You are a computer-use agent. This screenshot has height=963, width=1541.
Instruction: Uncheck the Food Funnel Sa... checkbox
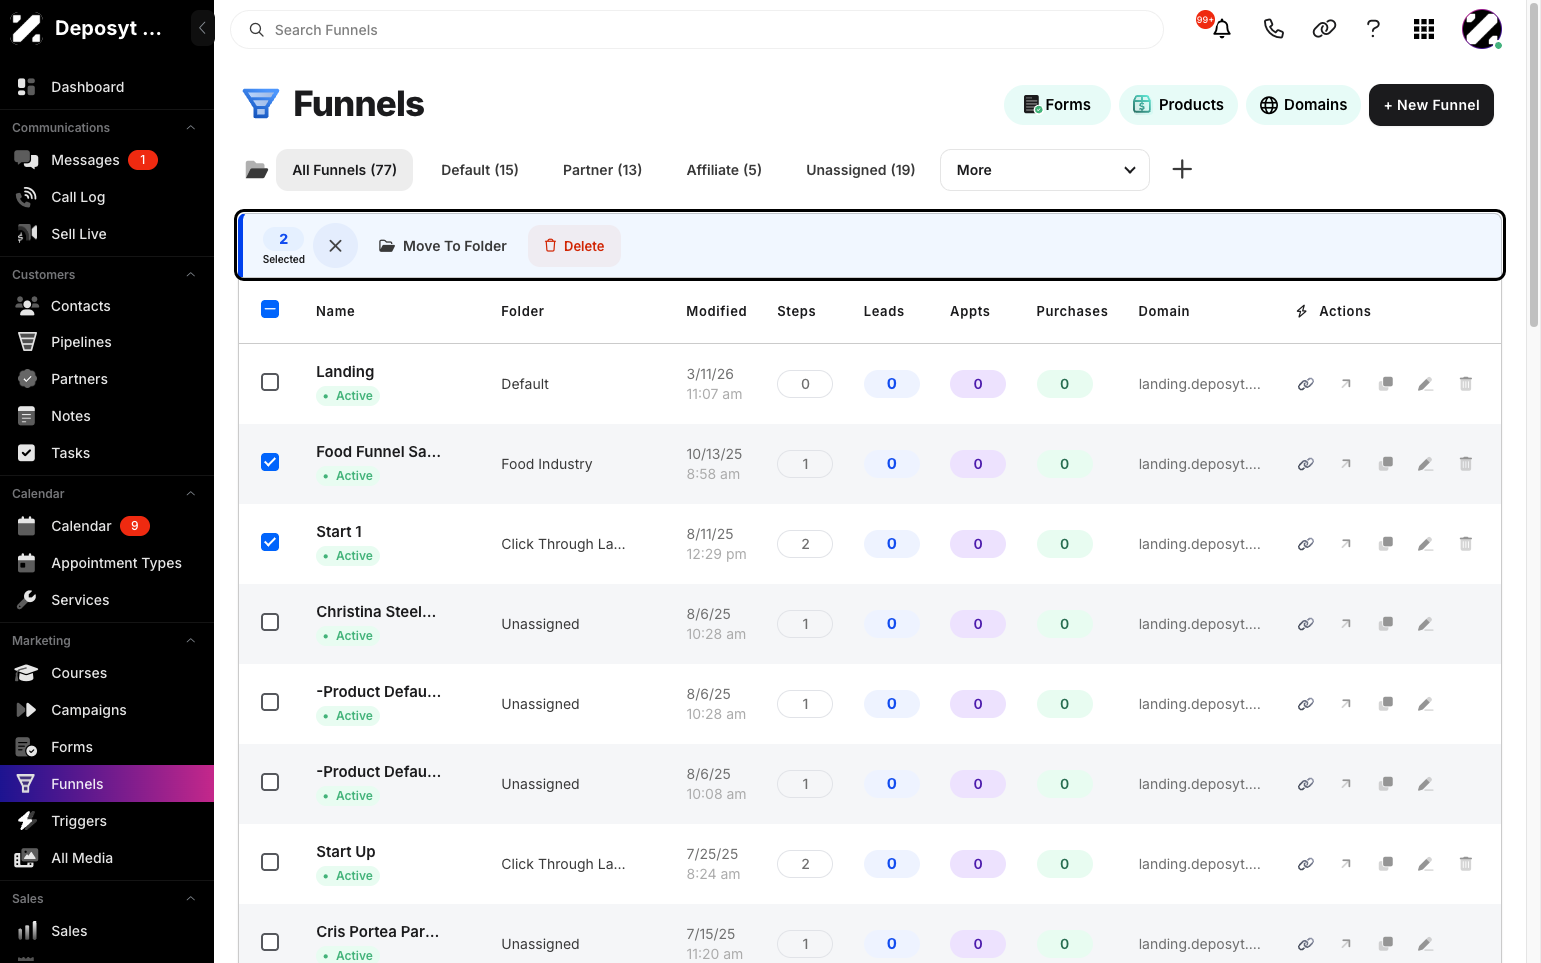pyautogui.click(x=270, y=462)
